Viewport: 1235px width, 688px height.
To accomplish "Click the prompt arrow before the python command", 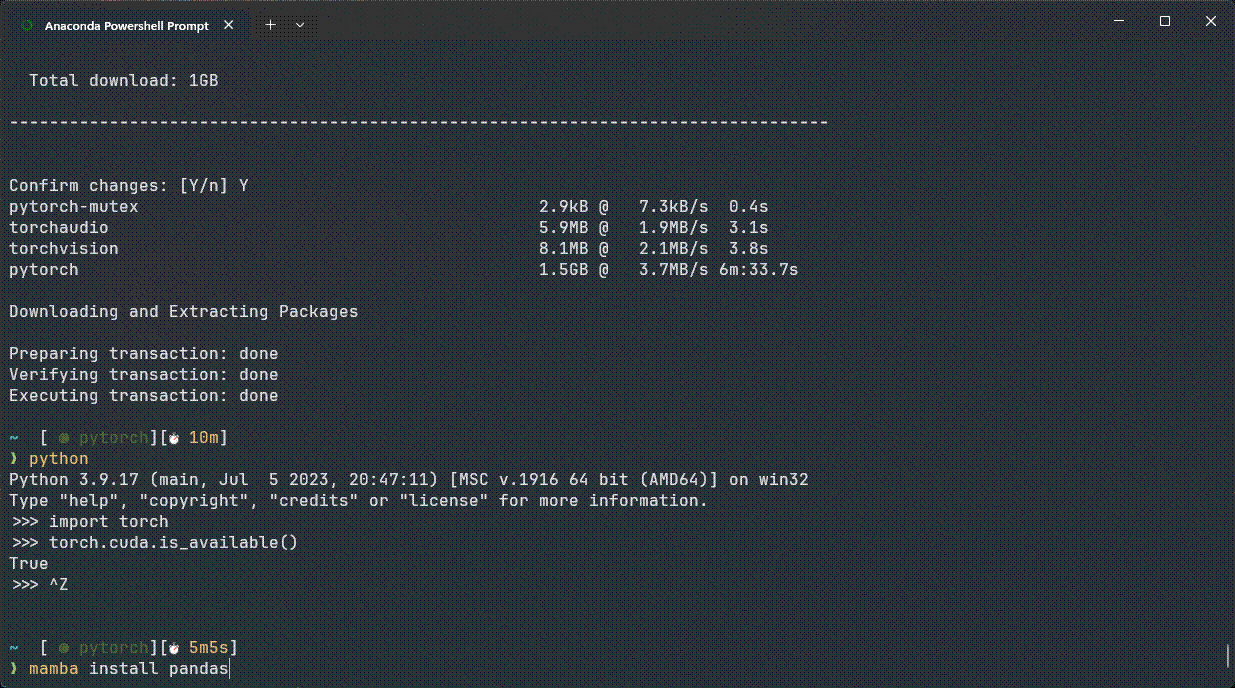I will click(x=14, y=459).
